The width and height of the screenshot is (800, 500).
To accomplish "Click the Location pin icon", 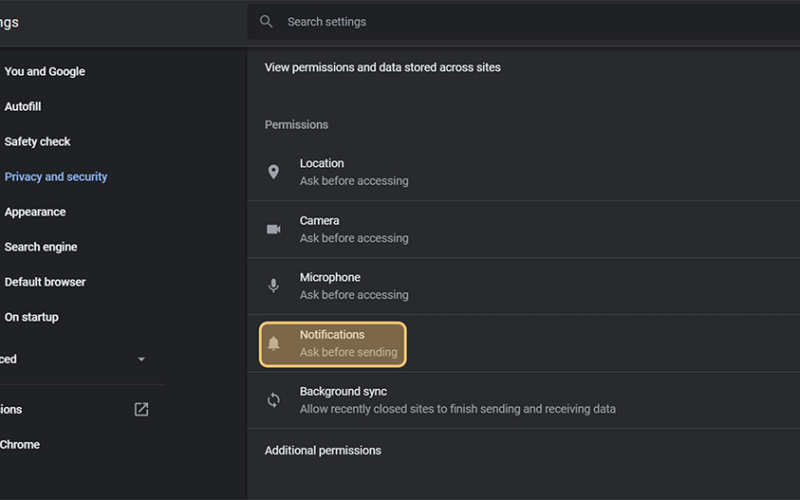I will (273, 172).
